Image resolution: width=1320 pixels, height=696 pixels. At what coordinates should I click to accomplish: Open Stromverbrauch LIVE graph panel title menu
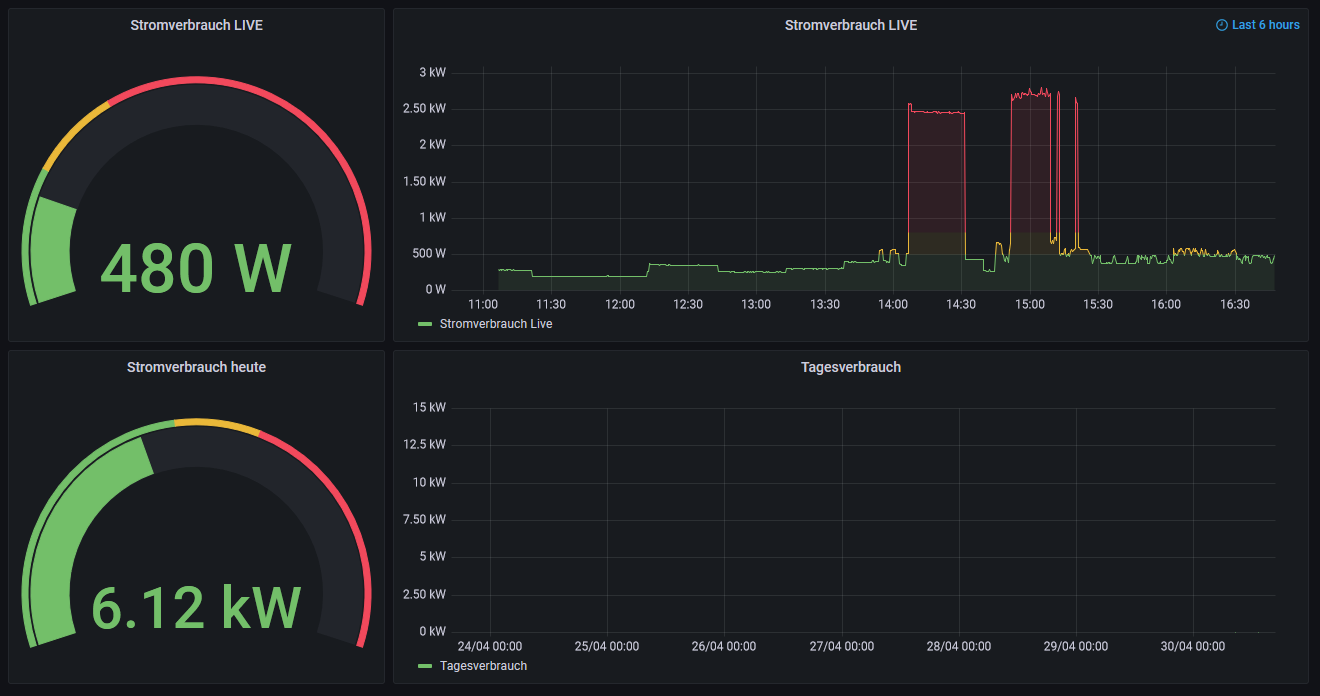click(x=851, y=25)
